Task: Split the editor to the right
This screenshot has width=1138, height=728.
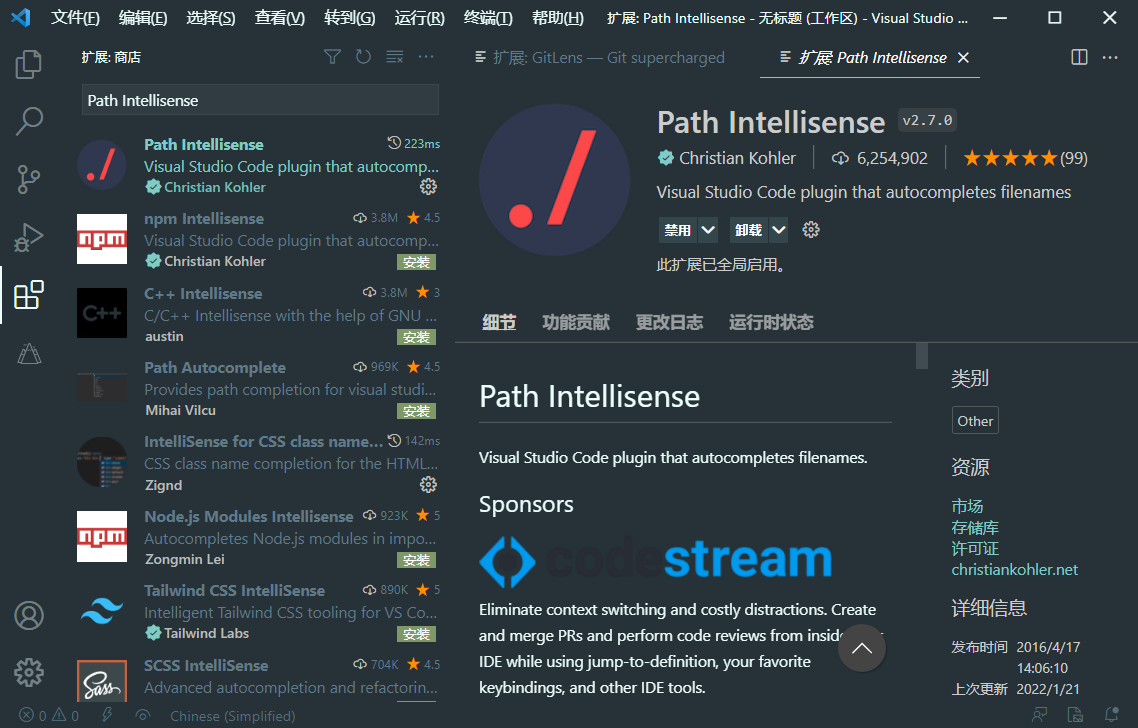Action: pyautogui.click(x=1079, y=57)
